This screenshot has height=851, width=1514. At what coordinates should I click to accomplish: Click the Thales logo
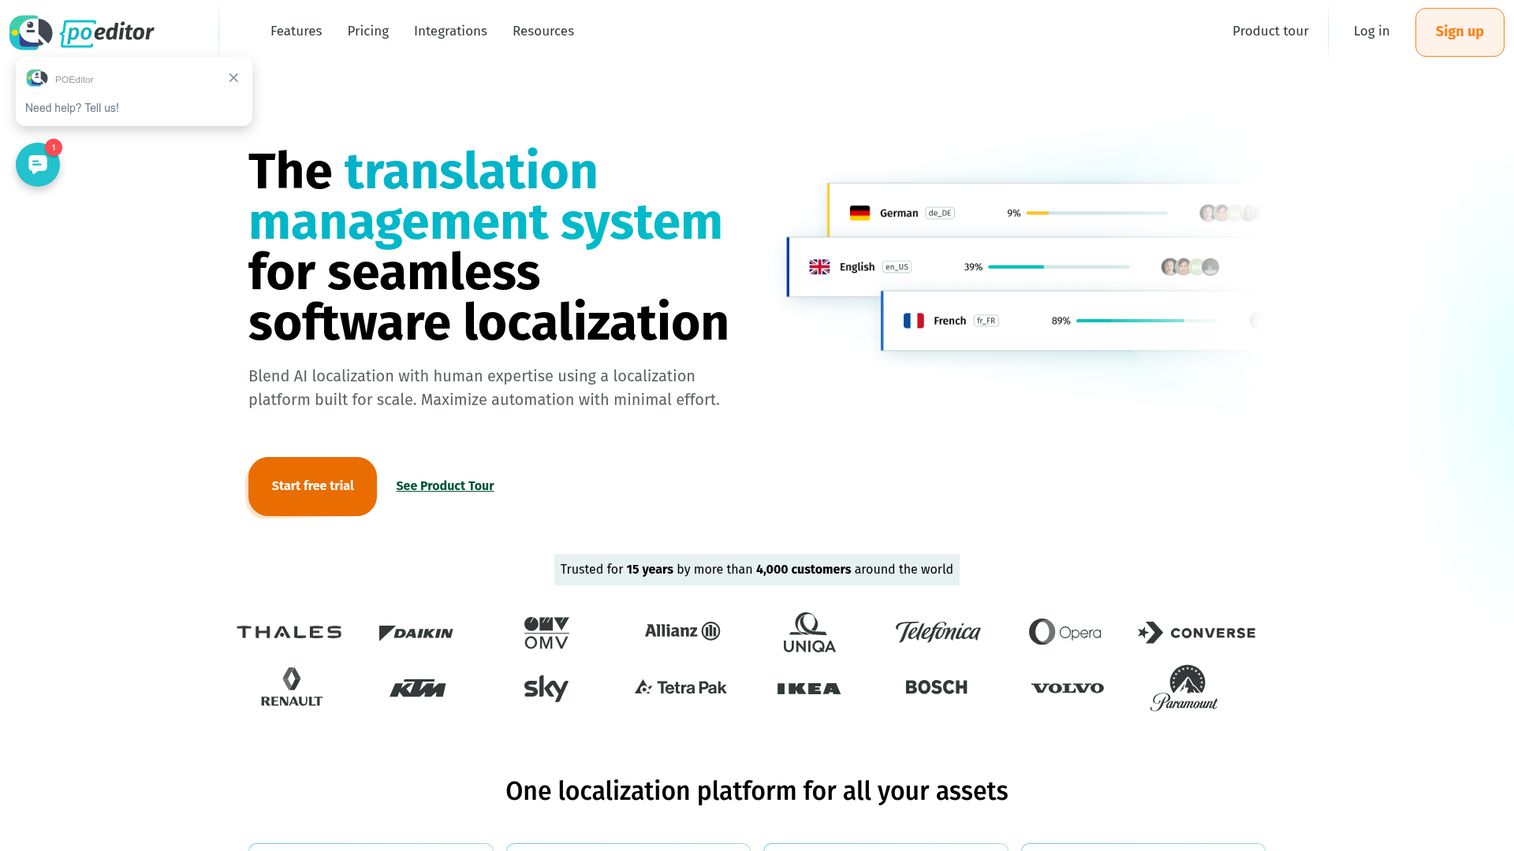click(x=289, y=632)
